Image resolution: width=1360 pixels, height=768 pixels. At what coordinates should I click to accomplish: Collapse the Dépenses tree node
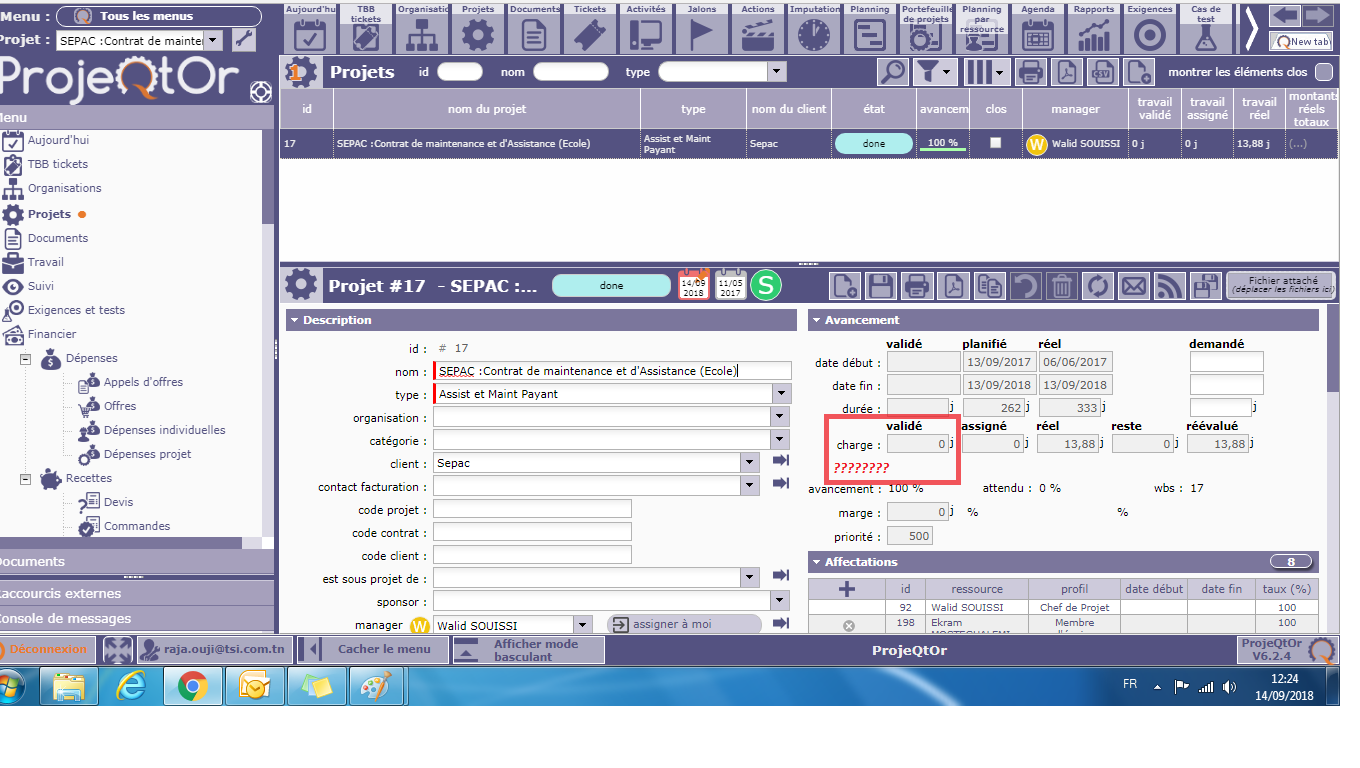[x=26, y=358]
